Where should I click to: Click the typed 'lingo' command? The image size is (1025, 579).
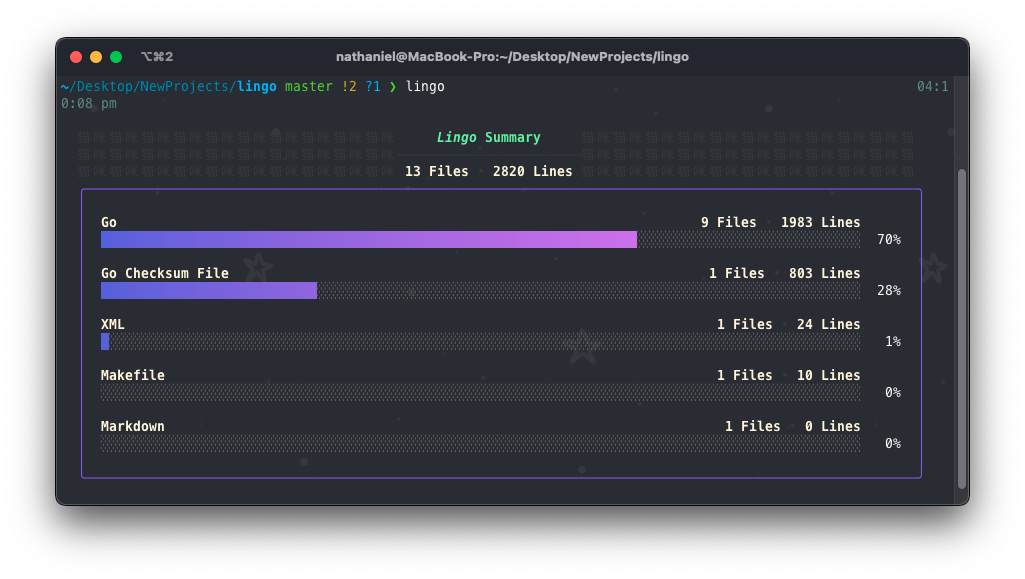coord(425,86)
